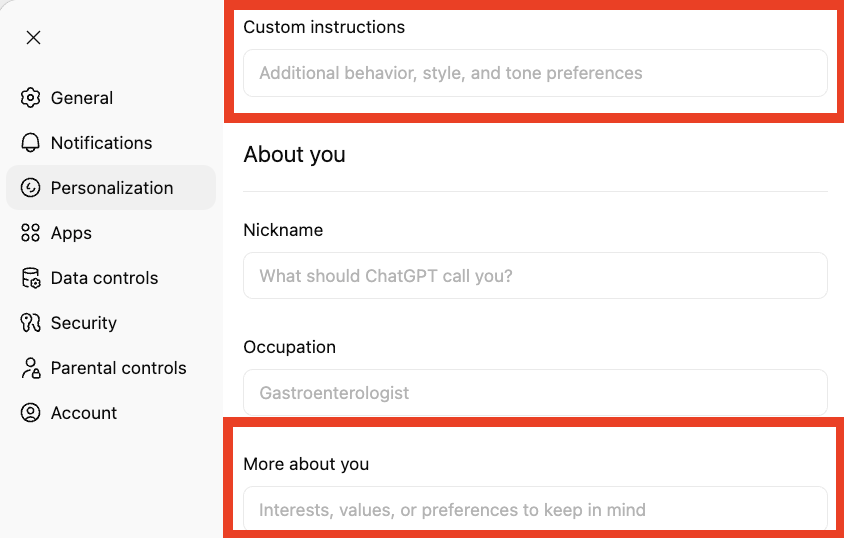This screenshot has height=538, width=844.
Task: Click the four-circles Apps icon
Action: (31, 233)
